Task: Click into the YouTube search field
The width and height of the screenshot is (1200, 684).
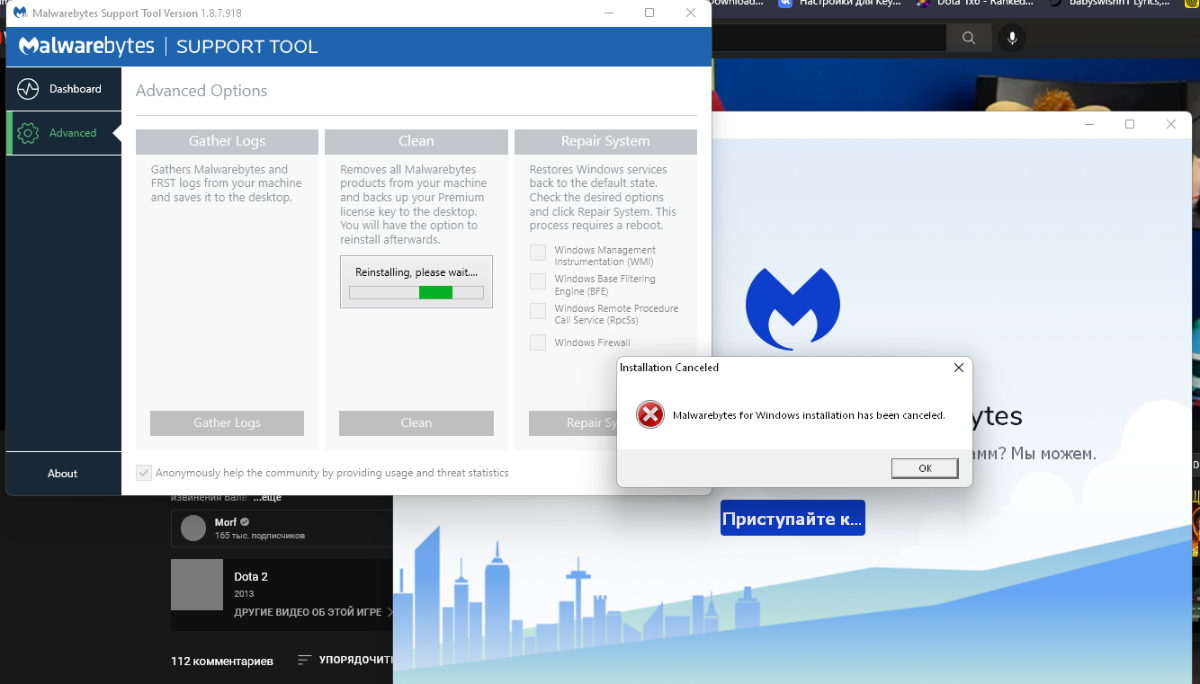Action: (828, 38)
